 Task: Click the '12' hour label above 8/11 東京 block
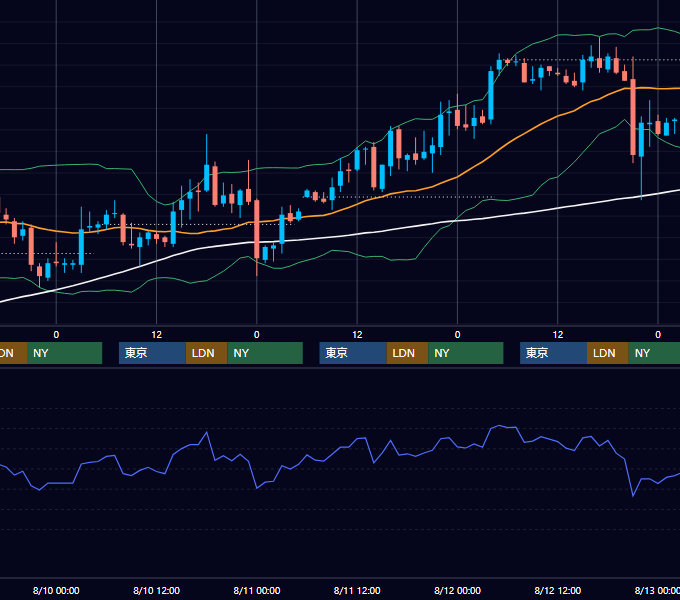[x=357, y=335]
